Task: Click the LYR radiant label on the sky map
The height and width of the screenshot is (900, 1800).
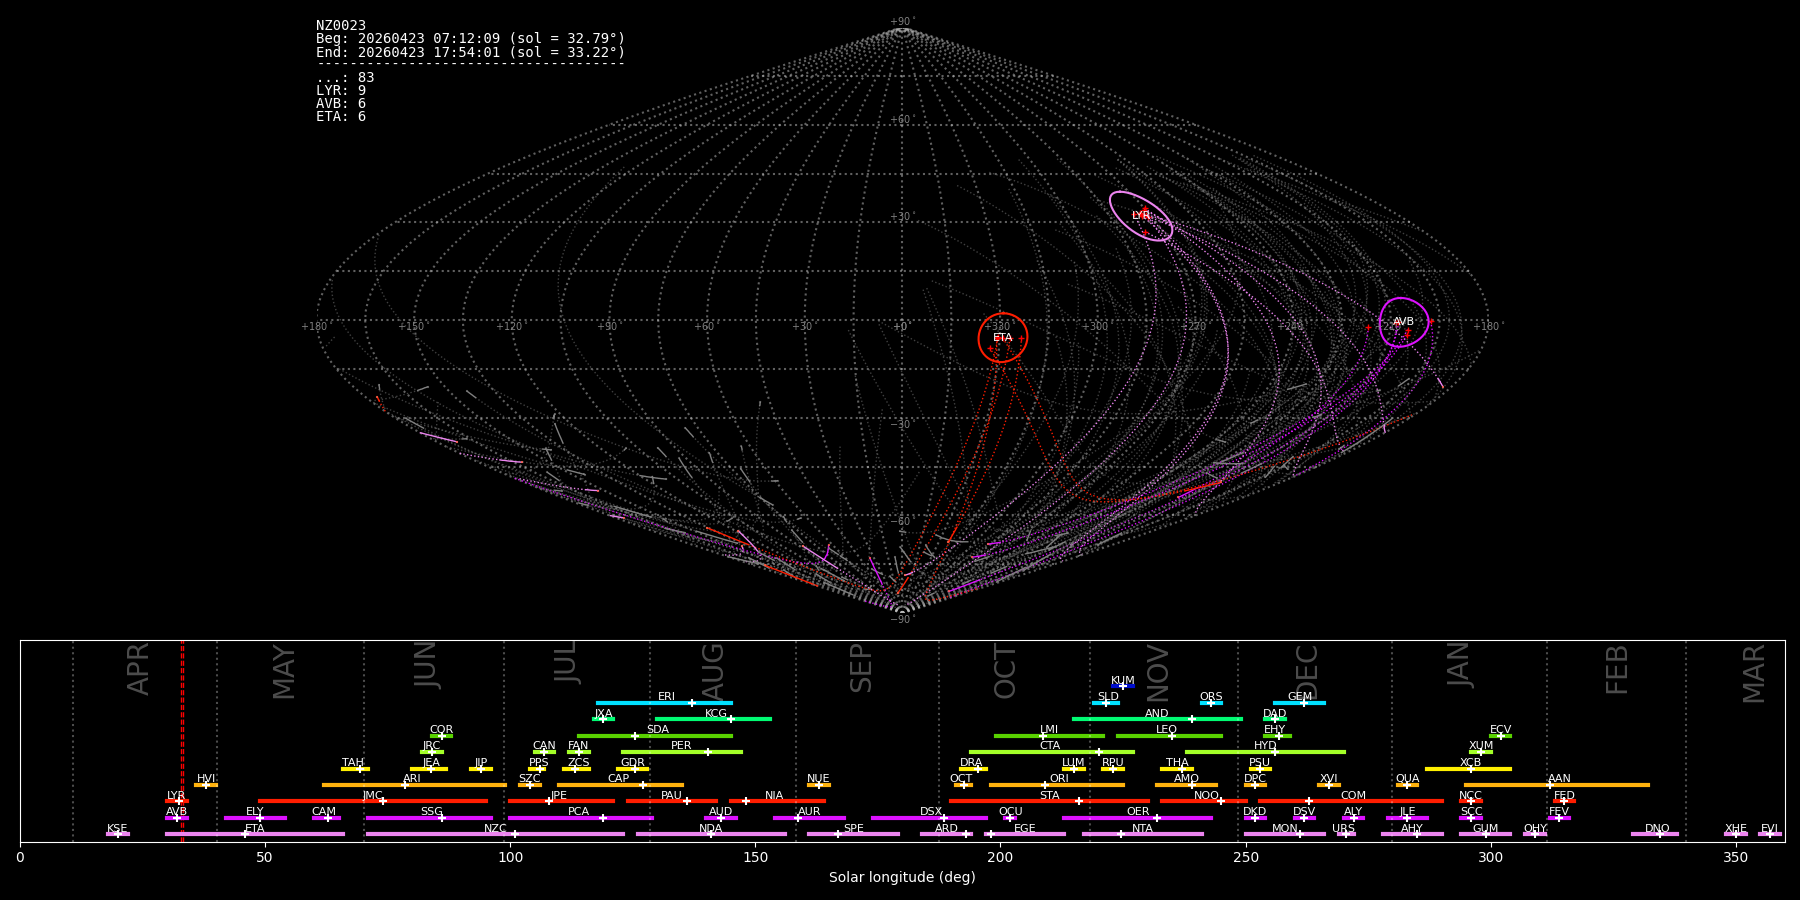Action: pyautogui.click(x=1141, y=216)
